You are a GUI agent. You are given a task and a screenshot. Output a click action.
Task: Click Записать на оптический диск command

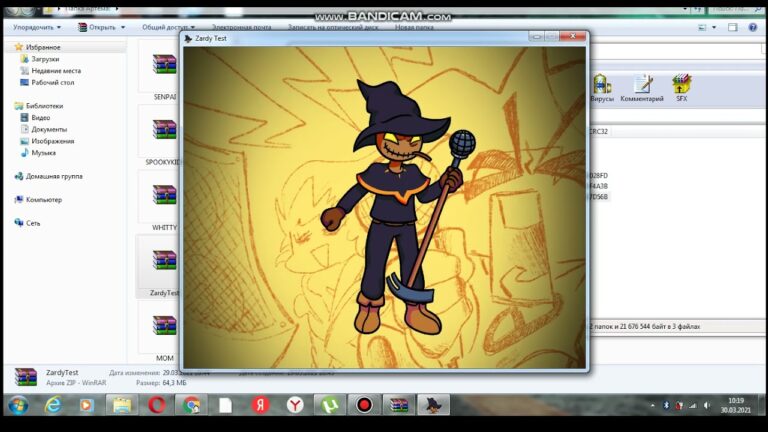click(x=333, y=27)
